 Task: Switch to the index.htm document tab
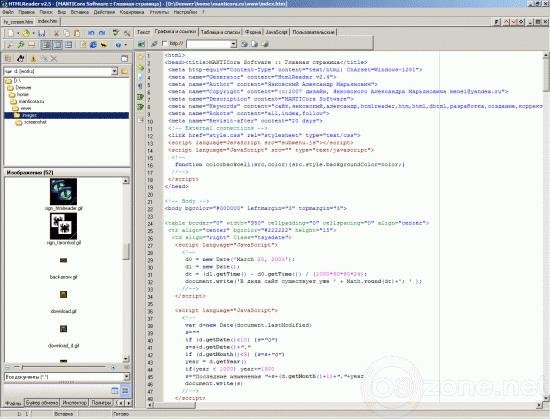(x=47, y=21)
